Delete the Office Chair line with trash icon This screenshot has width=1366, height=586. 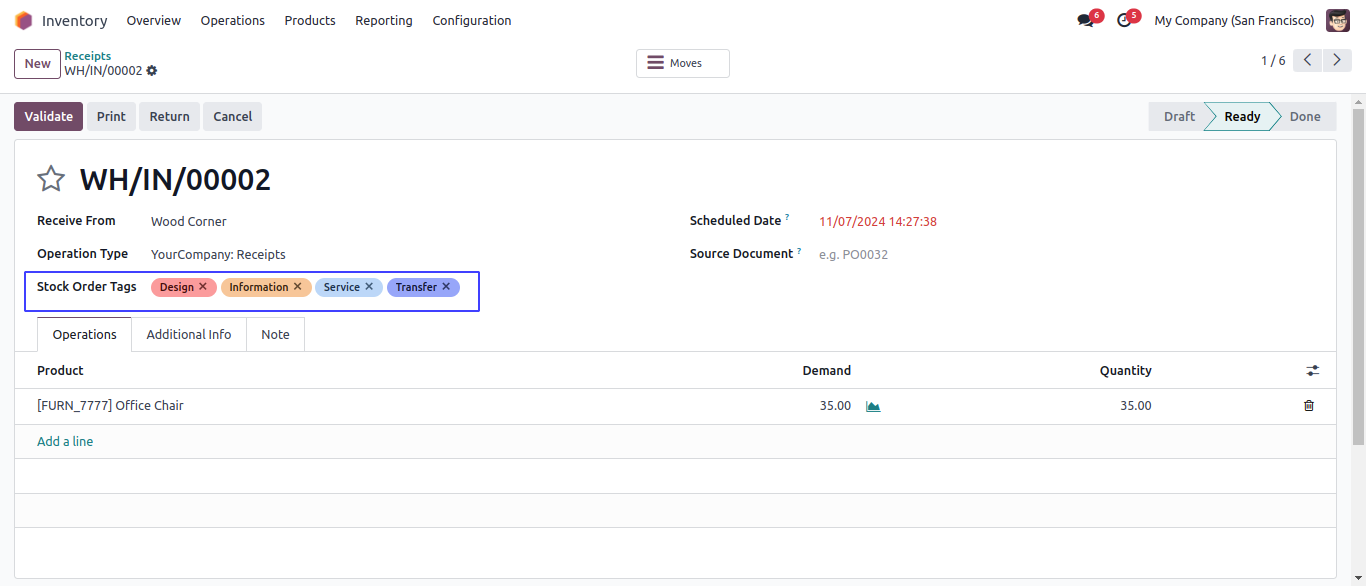tap(1309, 406)
